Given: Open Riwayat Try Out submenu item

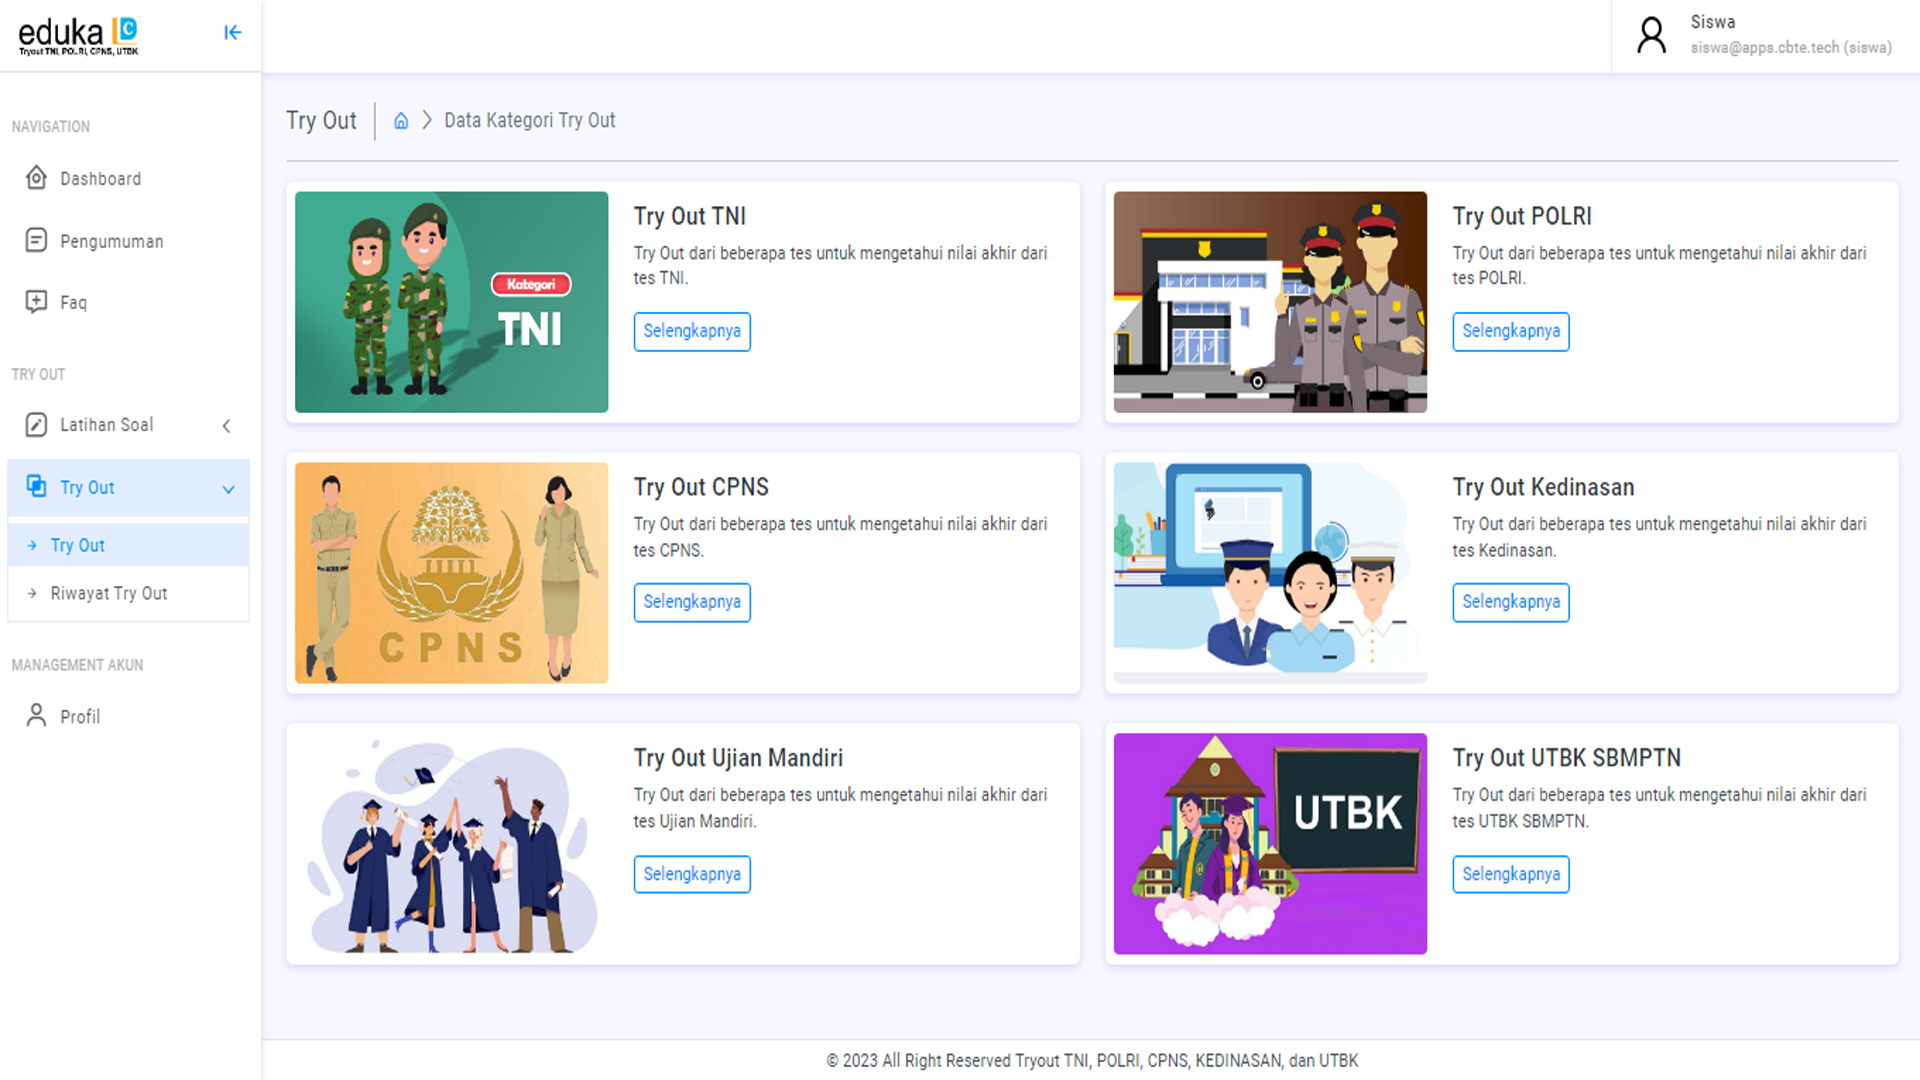Looking at the screenshot, I should [x=109, y=593].
